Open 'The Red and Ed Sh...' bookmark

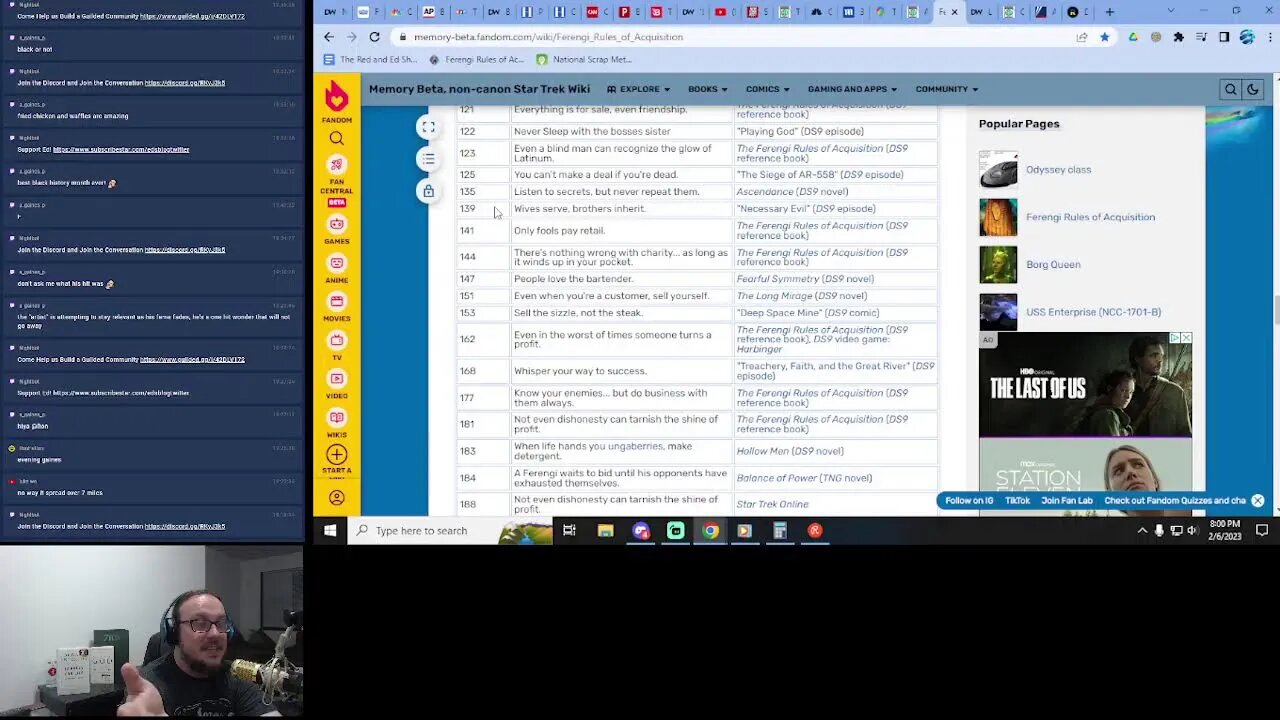[x=372, y=60]
